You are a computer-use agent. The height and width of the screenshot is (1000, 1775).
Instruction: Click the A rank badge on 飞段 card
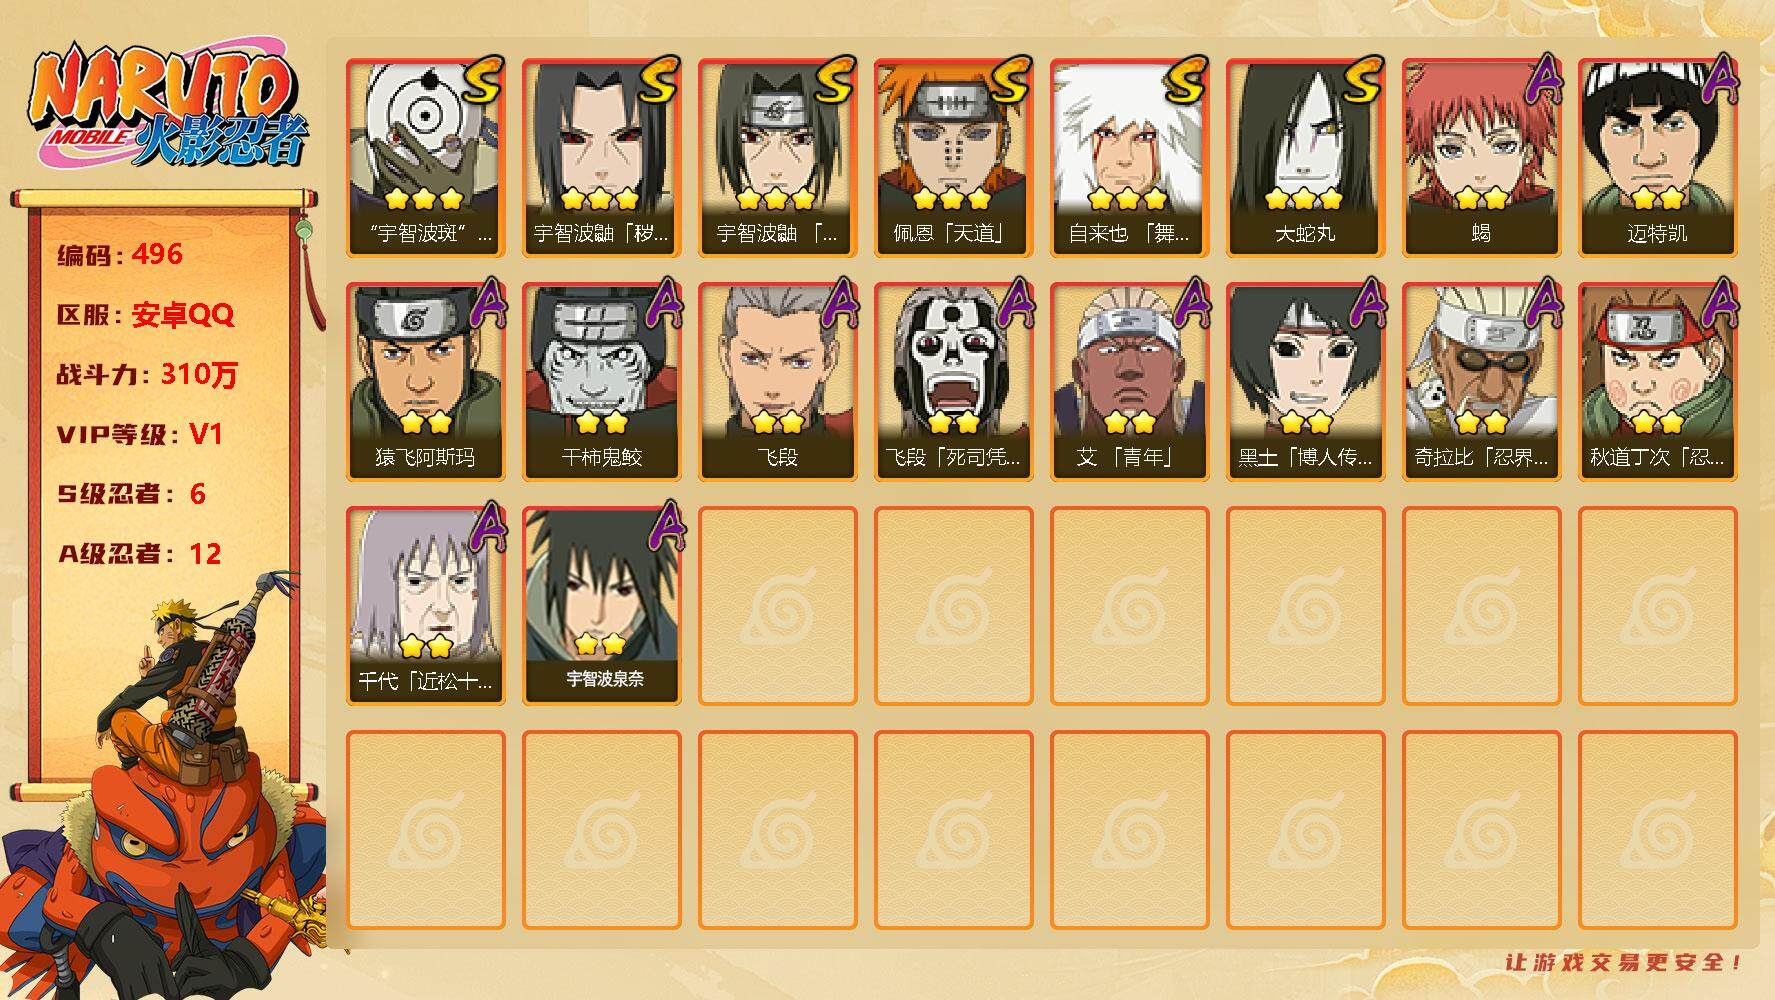(838, 302)
